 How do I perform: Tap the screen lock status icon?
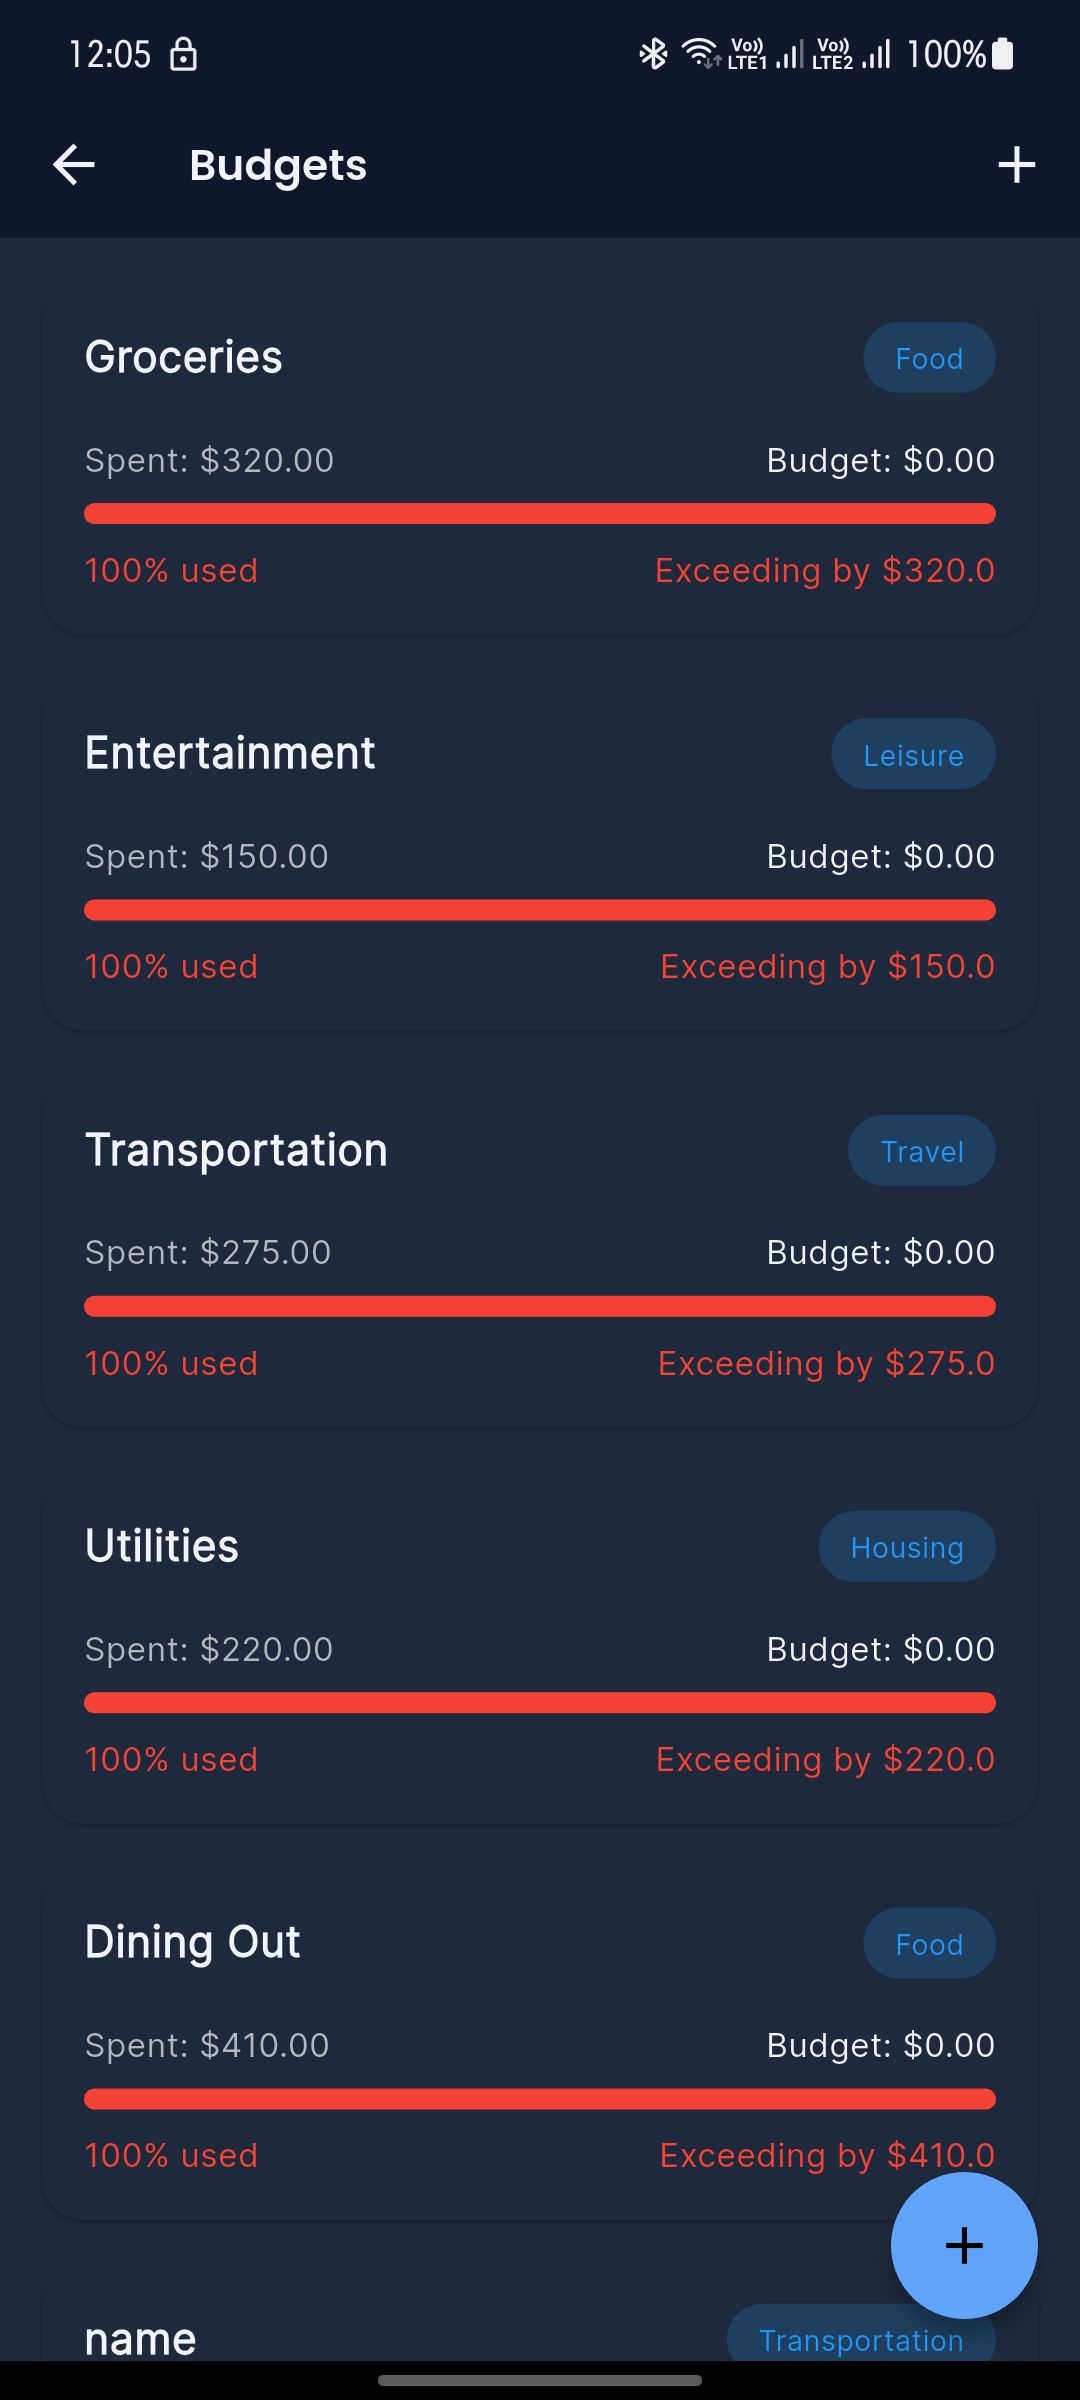pyautogui.click(x=183, y=54)
